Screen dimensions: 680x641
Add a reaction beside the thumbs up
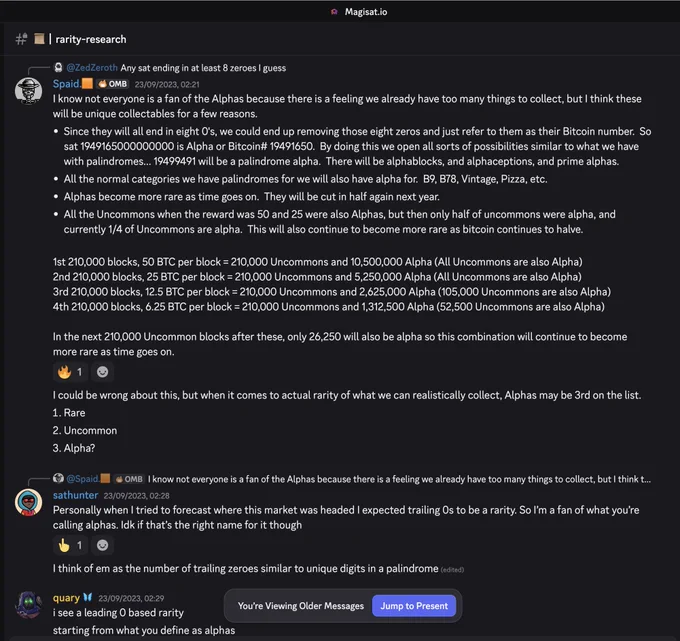click(x=102, y=545)
